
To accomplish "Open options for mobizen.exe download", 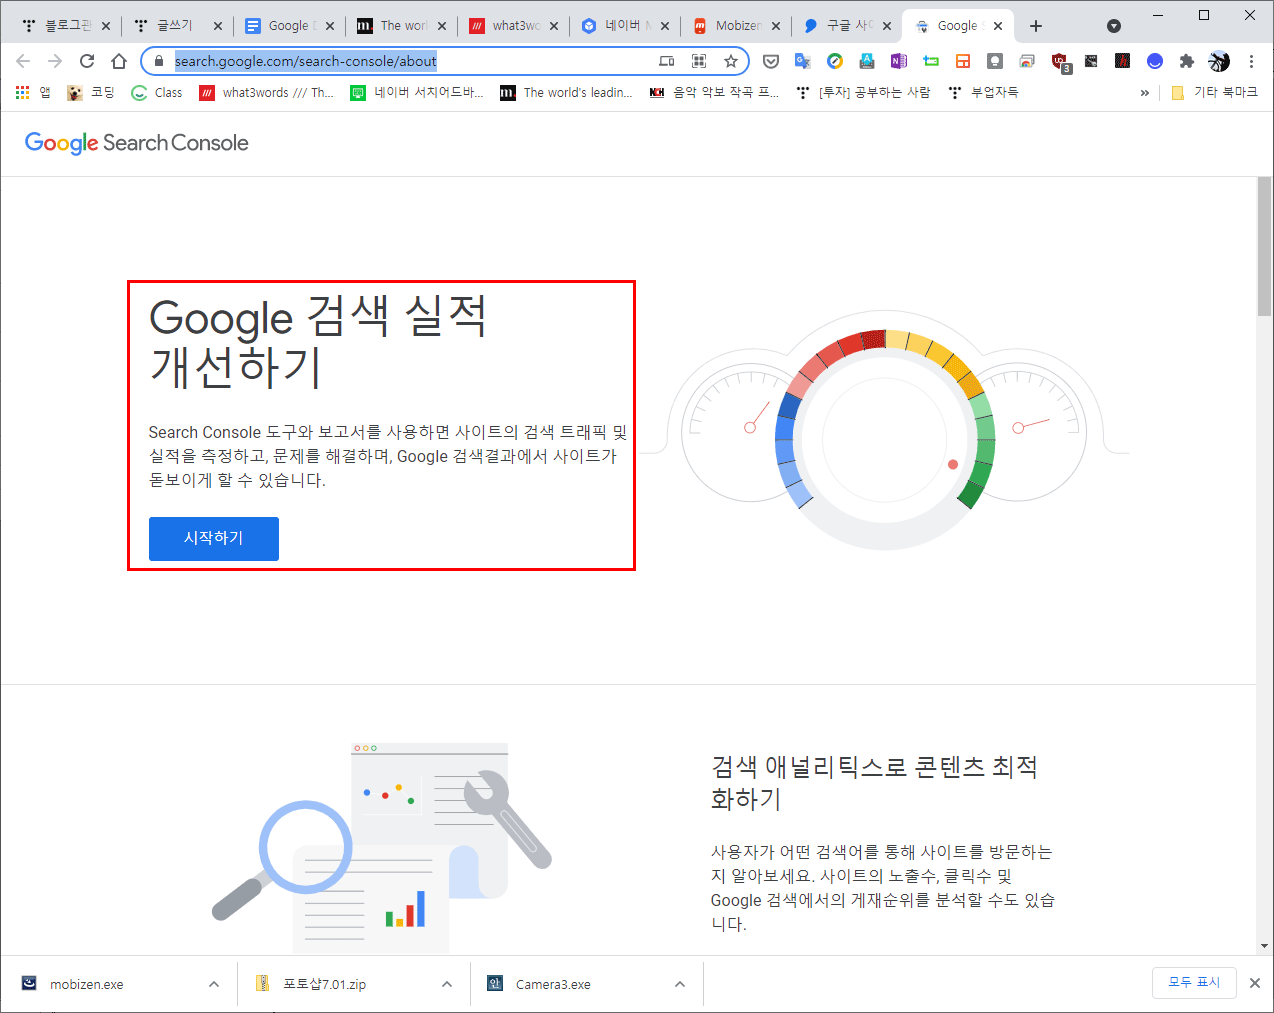I will tap(213, 984).
